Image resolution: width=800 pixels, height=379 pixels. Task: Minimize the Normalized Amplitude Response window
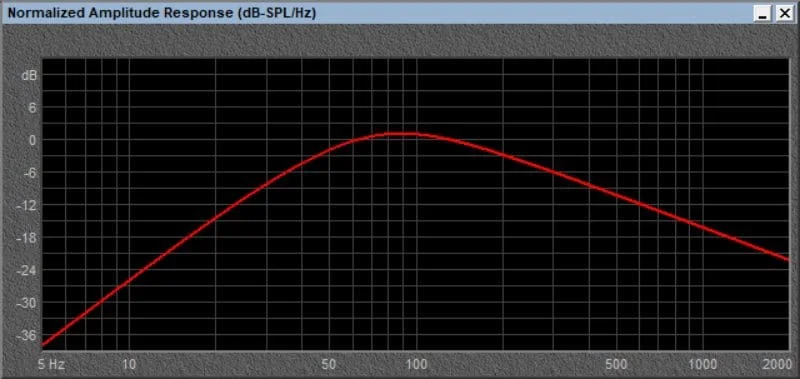click(x=764, y=14)
